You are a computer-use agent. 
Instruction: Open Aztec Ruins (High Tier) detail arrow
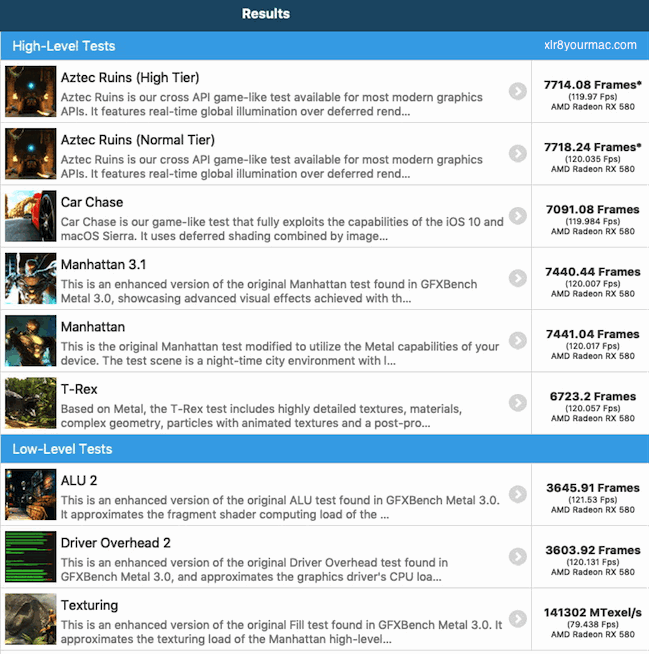tap(518, 91)
